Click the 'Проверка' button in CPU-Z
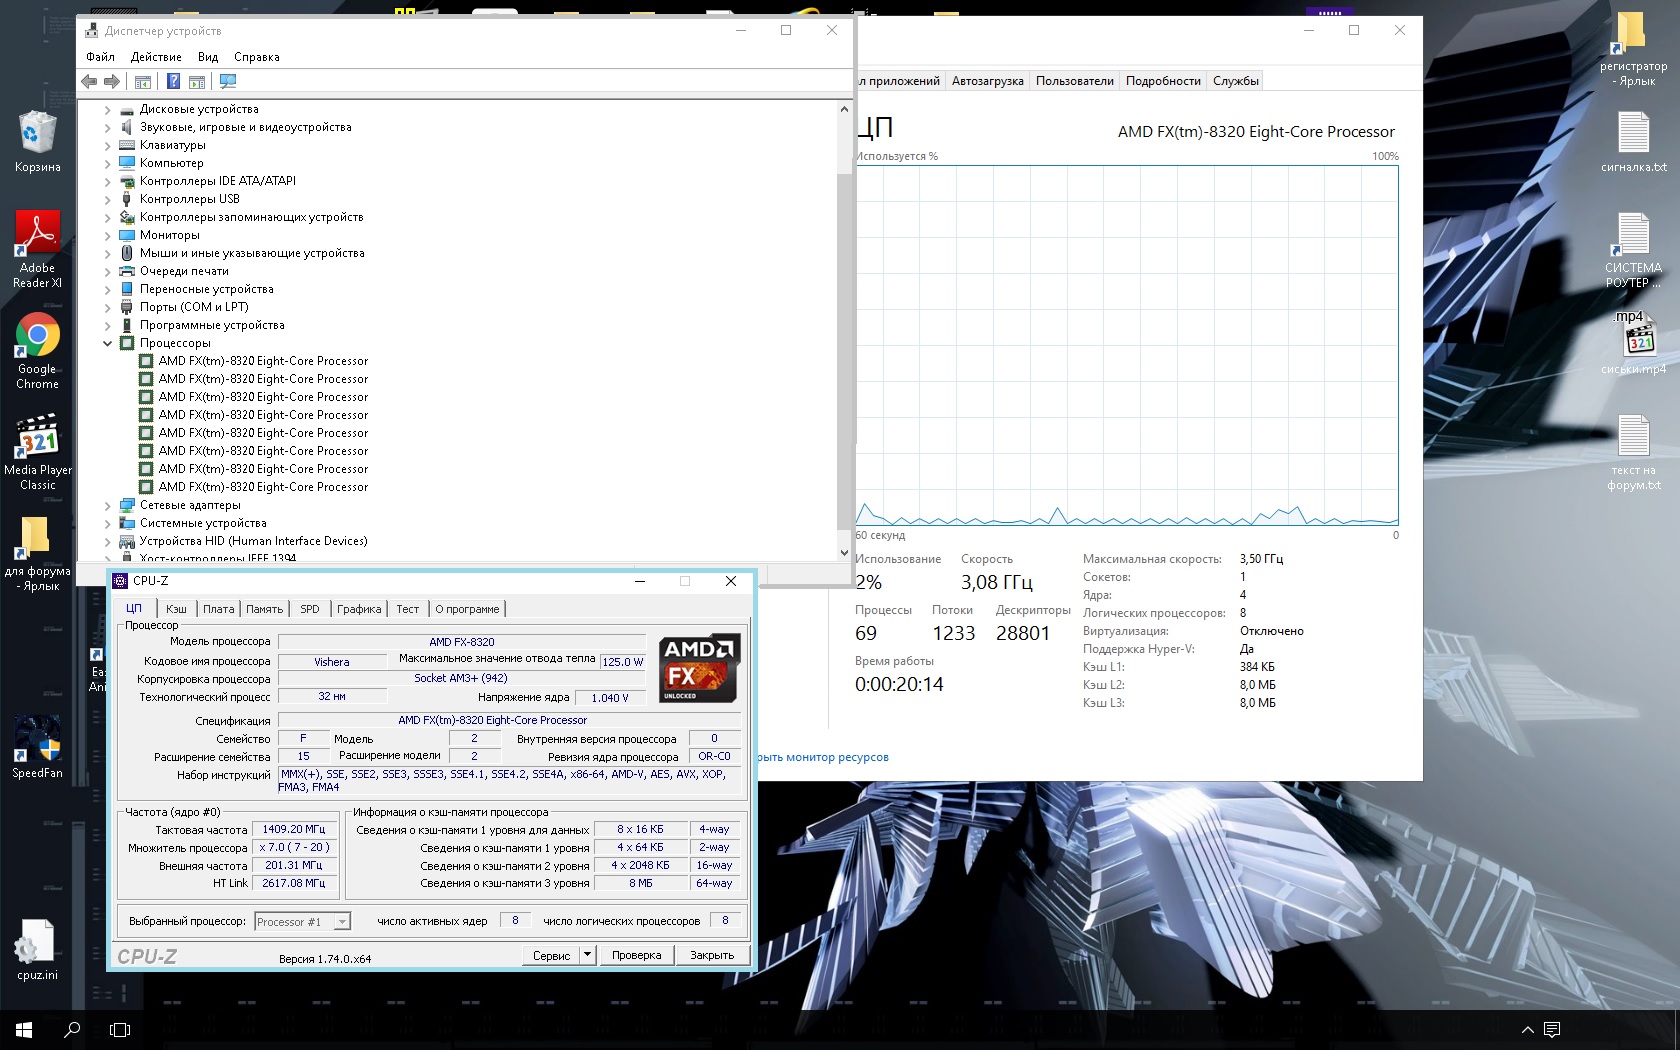Viewport: 1680px width, 1050px height. click(637, 955)
